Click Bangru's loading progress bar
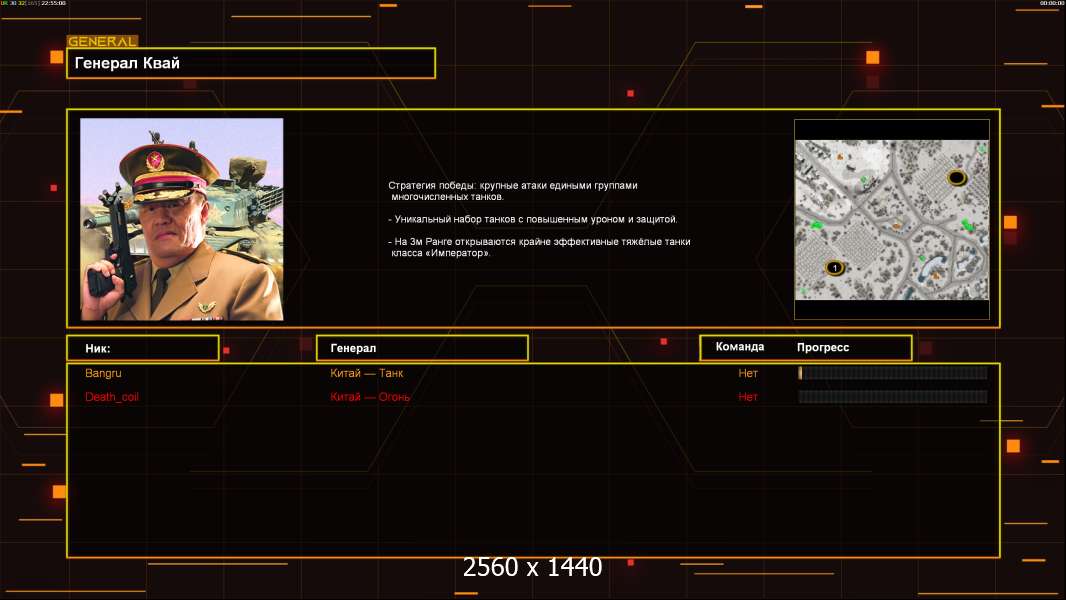 click(893, 372)
